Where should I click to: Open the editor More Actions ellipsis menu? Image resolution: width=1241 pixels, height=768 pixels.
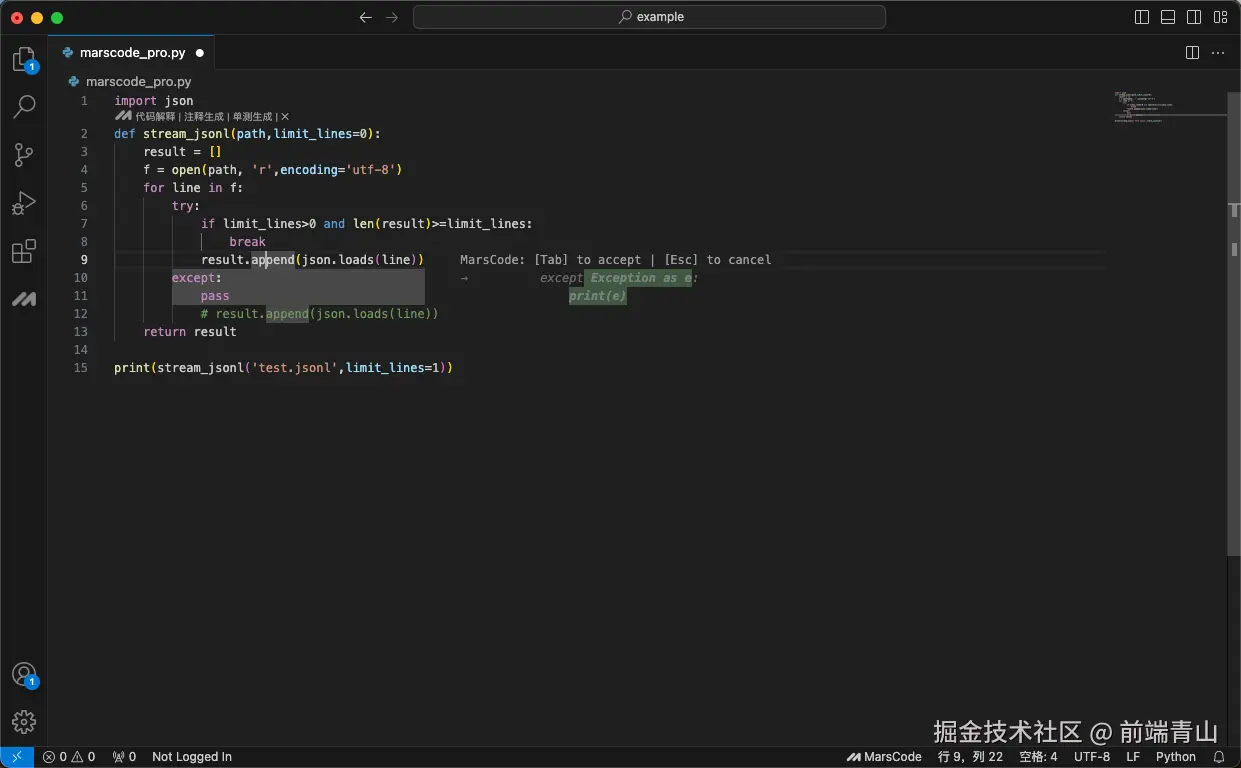click(x=1219, y=53)
